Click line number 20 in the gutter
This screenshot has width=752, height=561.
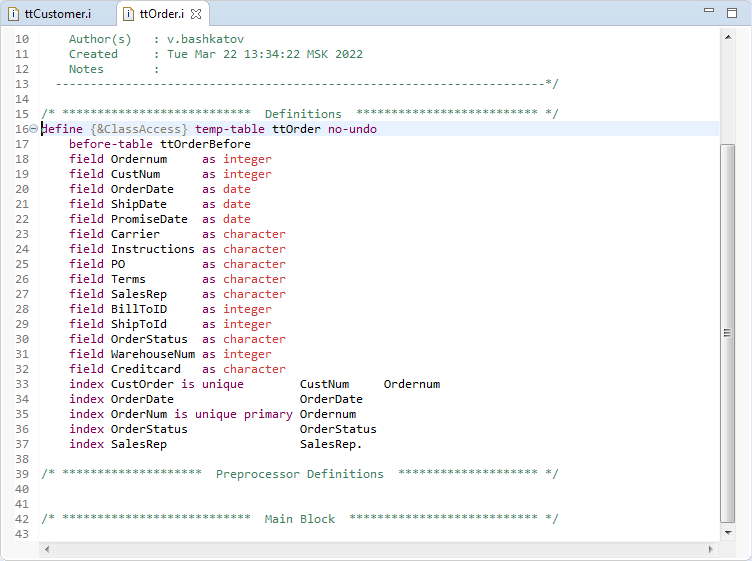point(22,189)
